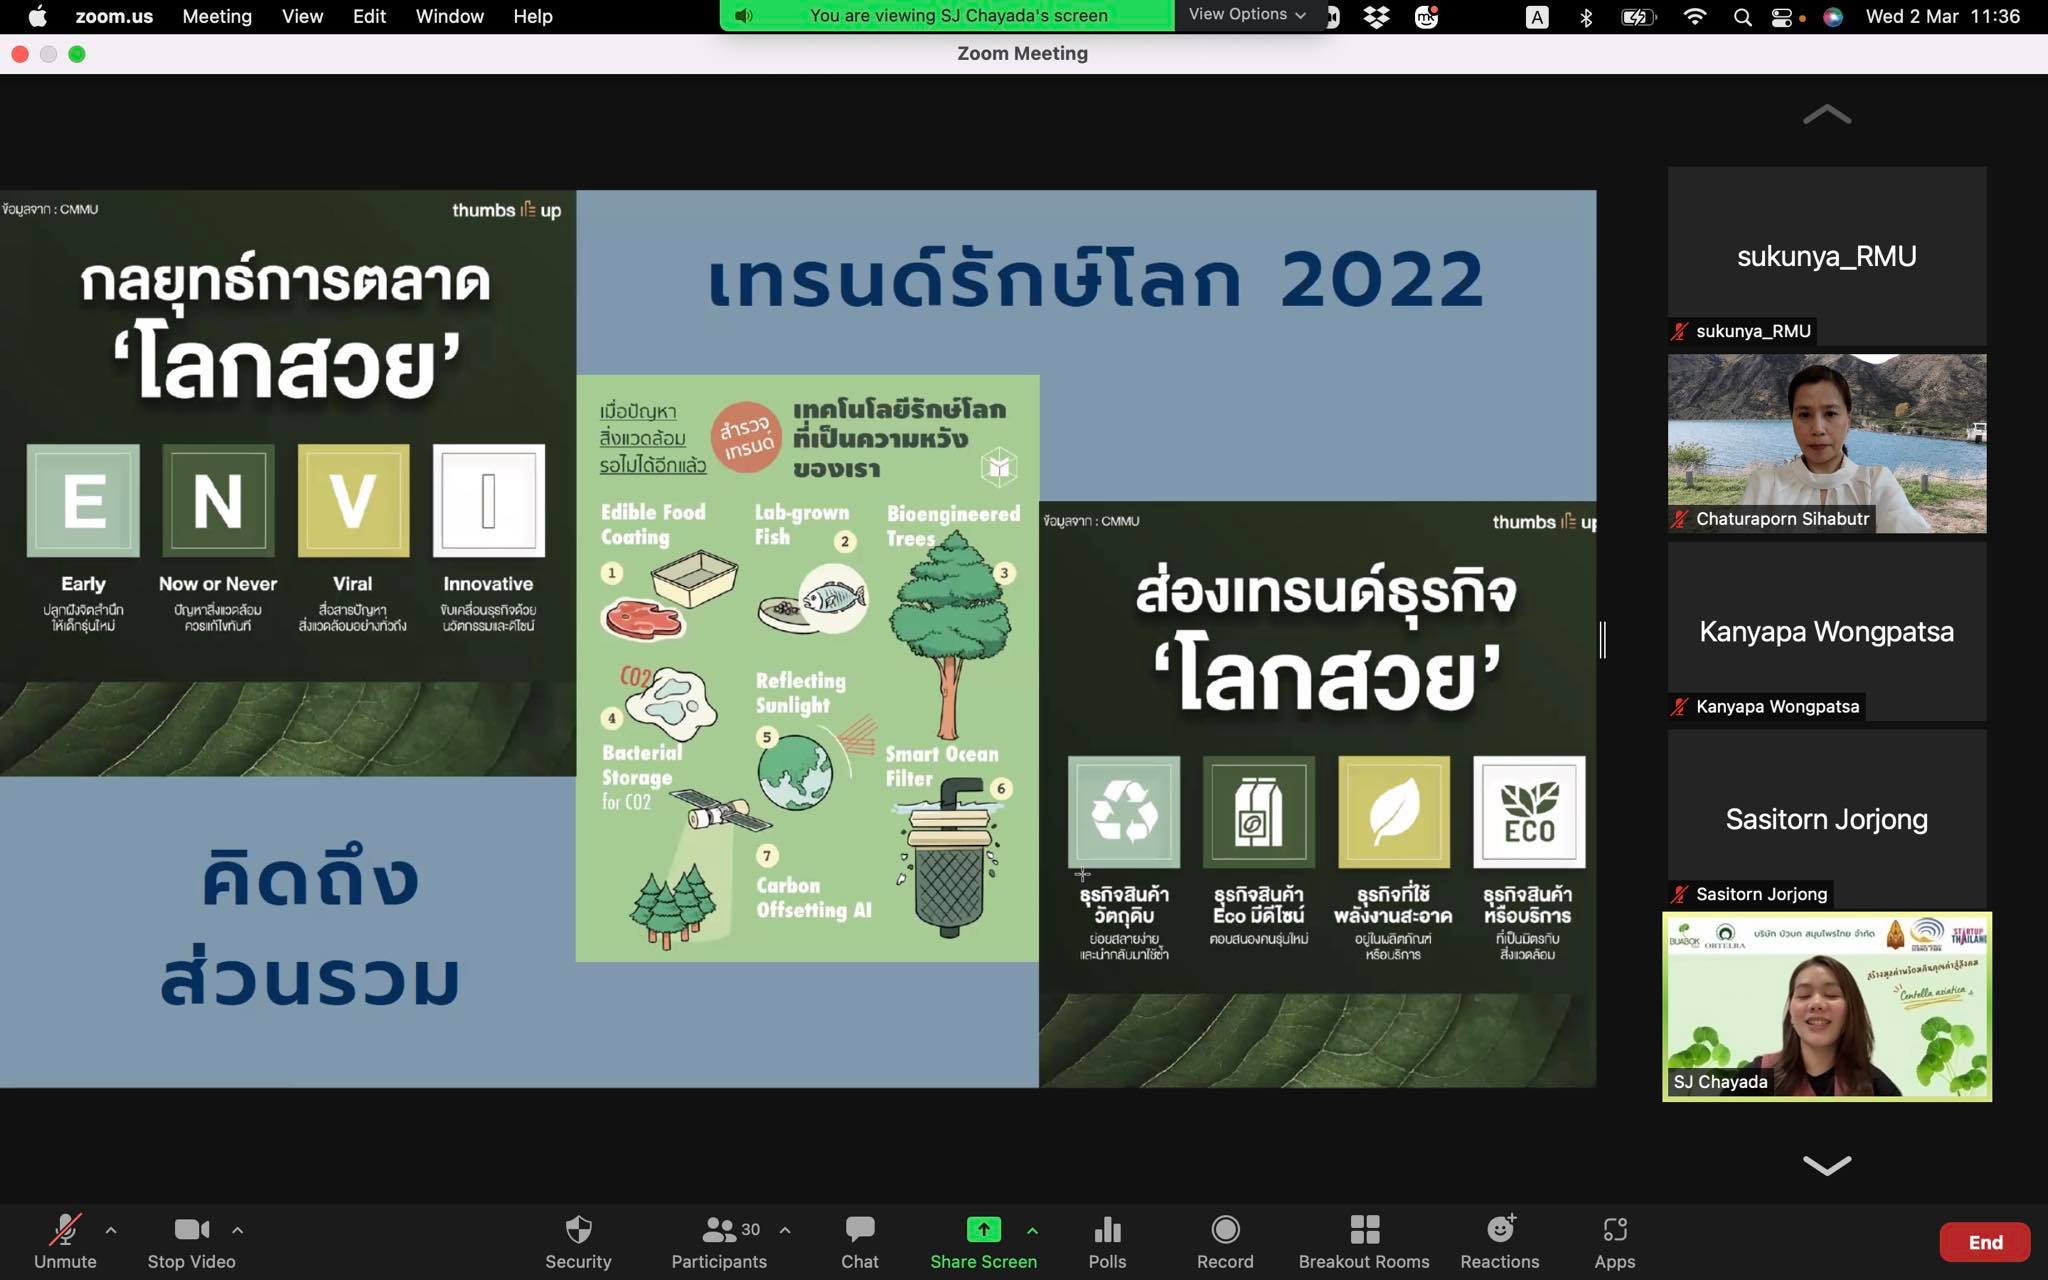The height and width of the screenshot is (1280, 2048).
Task: Open the Window menu
Action: (x=449, y=16)
